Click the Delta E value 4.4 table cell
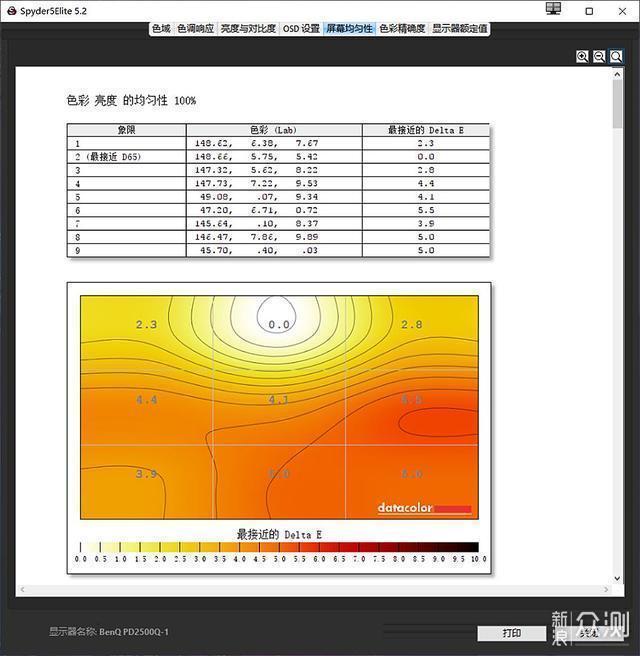Image resolution: width=640 pixels, height=656 pixels. 426,184
